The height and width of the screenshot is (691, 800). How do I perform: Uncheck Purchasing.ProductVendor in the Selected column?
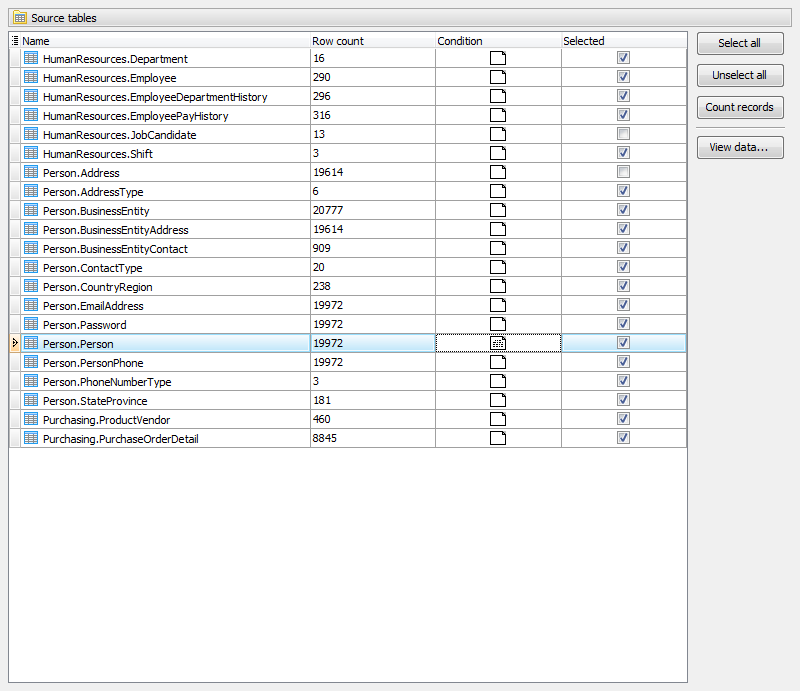[x=623, y=418]
